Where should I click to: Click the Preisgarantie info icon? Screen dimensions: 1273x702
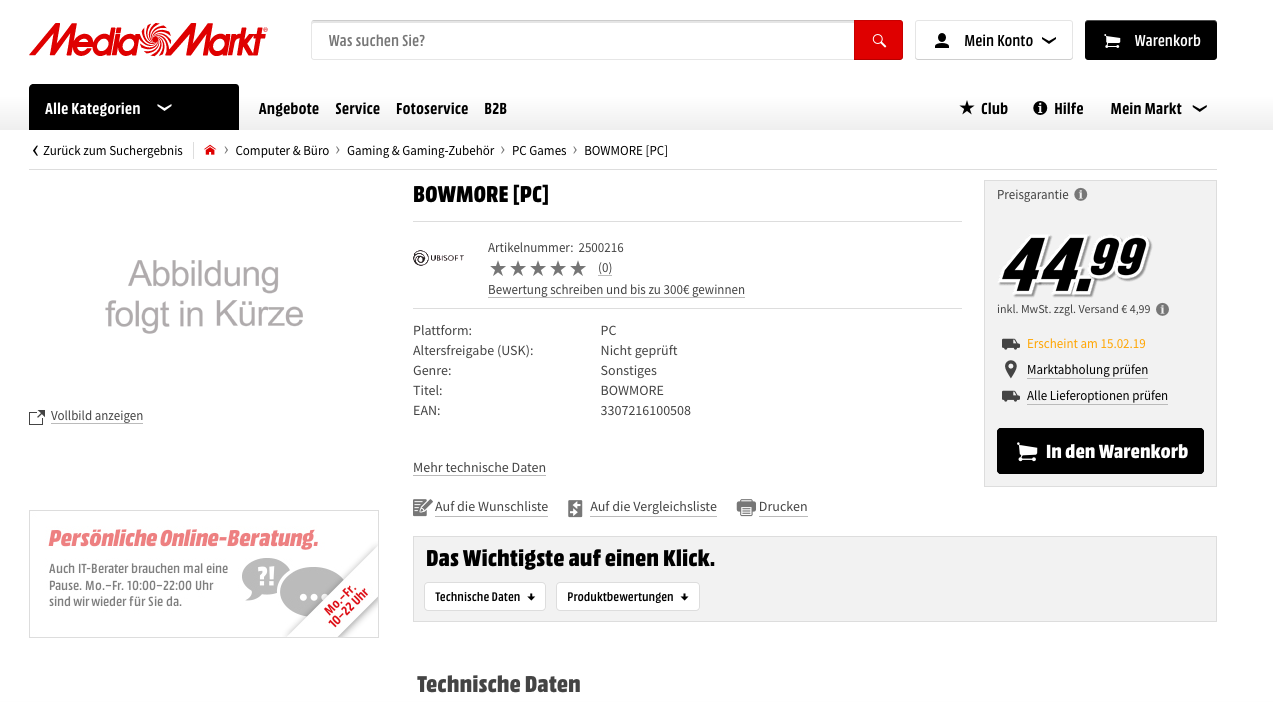(1081, 195)
